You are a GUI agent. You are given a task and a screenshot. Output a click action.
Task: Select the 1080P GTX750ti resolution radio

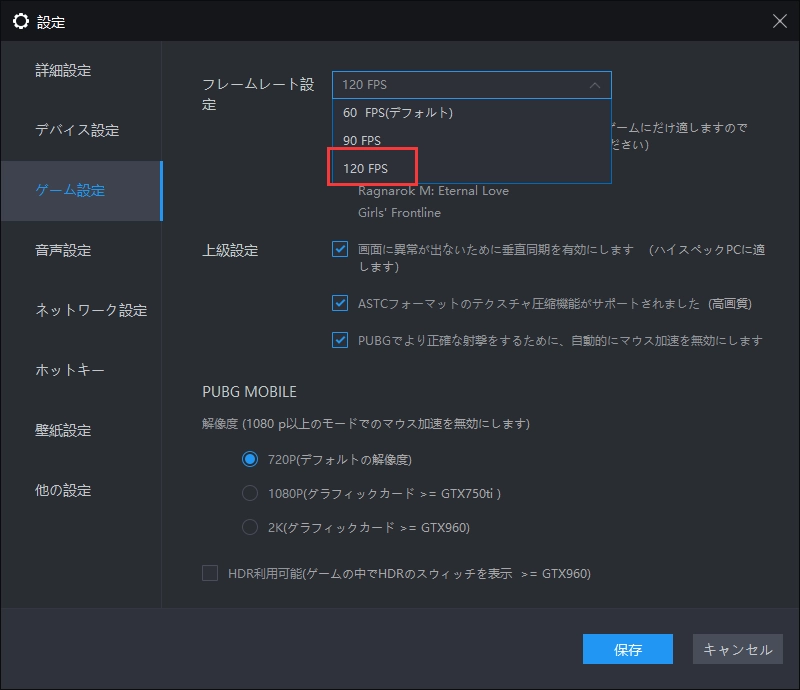[x=249, y=493]
